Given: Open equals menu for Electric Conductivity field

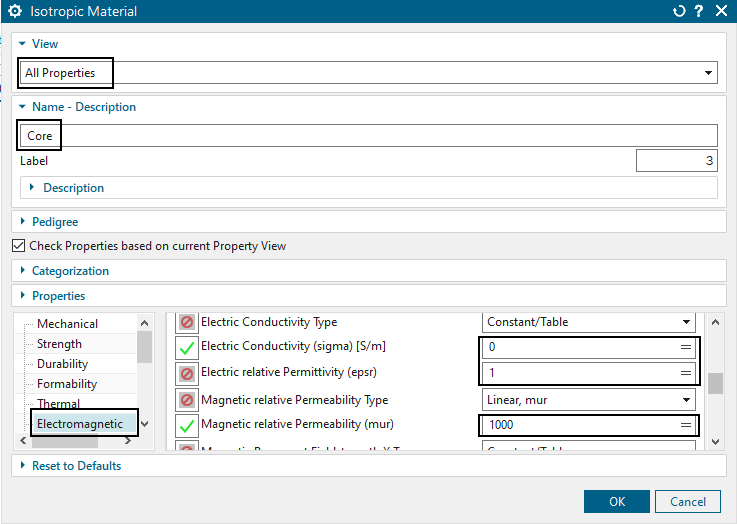Looking at the screenshot, I should [x=686, y=347].
